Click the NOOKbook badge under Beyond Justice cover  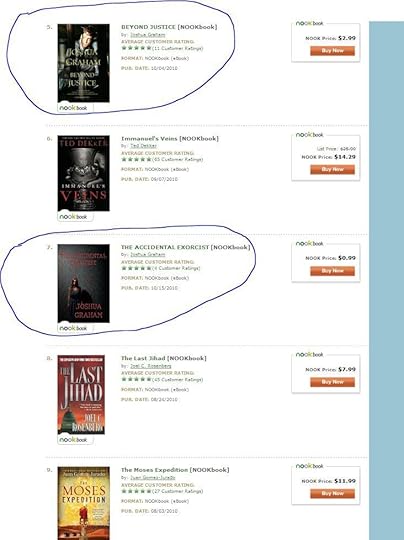(75, 108)
